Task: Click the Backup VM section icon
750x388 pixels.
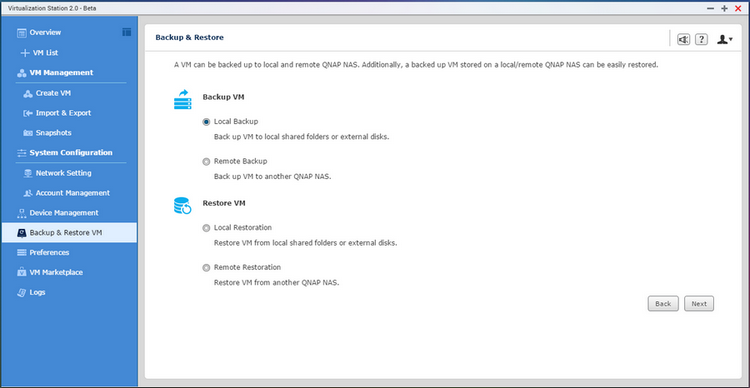Action: pos(182,100)
